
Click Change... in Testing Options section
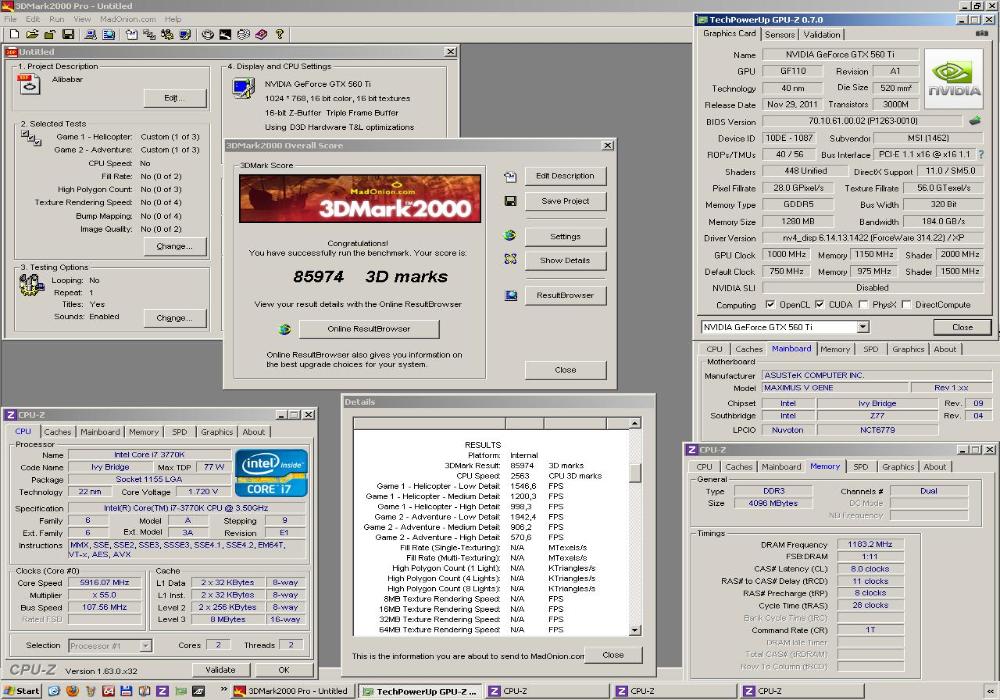(x=175, y=317)
